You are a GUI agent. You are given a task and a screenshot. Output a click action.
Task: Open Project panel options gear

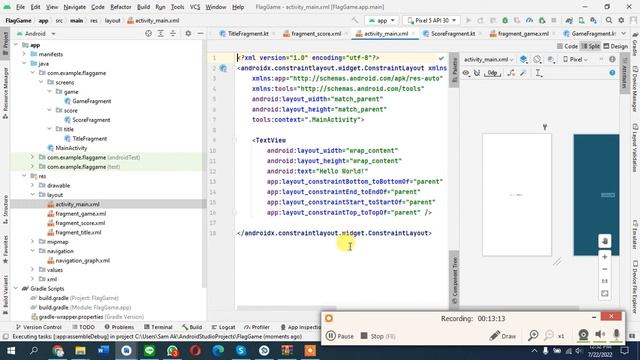click(188, 33)
